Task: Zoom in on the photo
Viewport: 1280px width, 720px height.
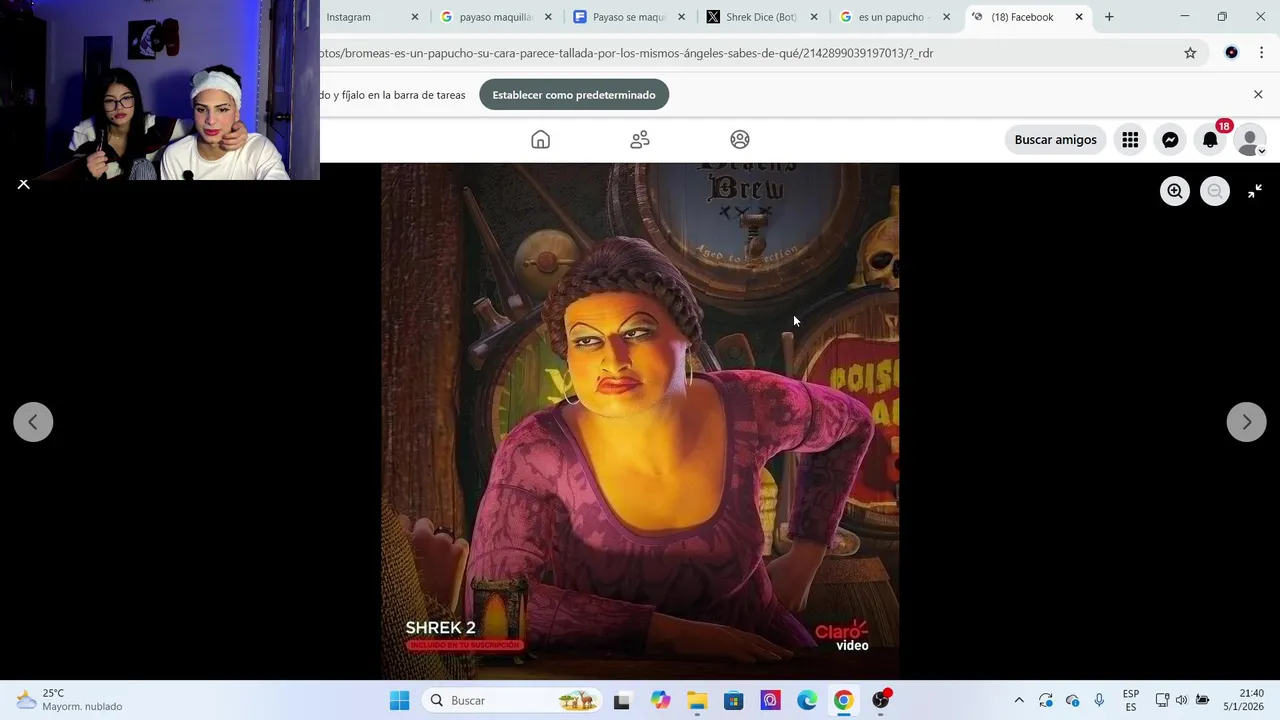Action: [1175, 191]
